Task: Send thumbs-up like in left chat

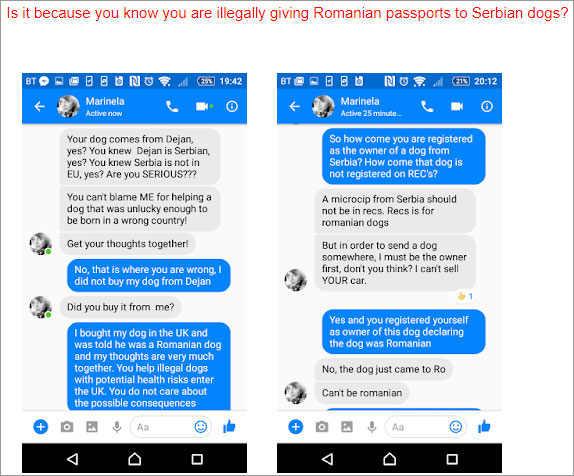Action: pyautogui.click(x=229, y=426)
